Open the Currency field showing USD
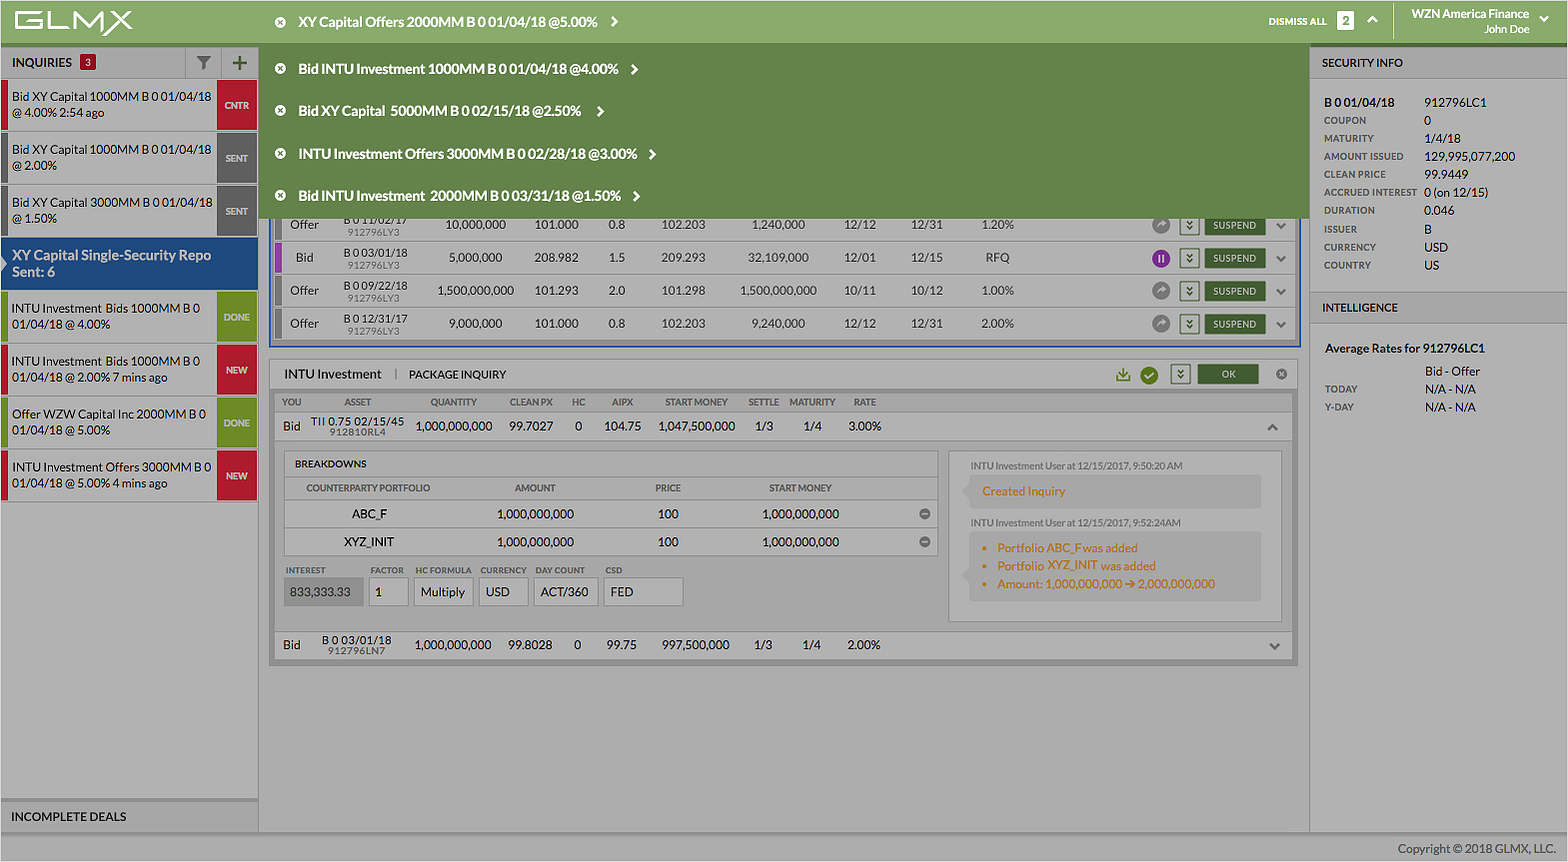 pos(503,592)
